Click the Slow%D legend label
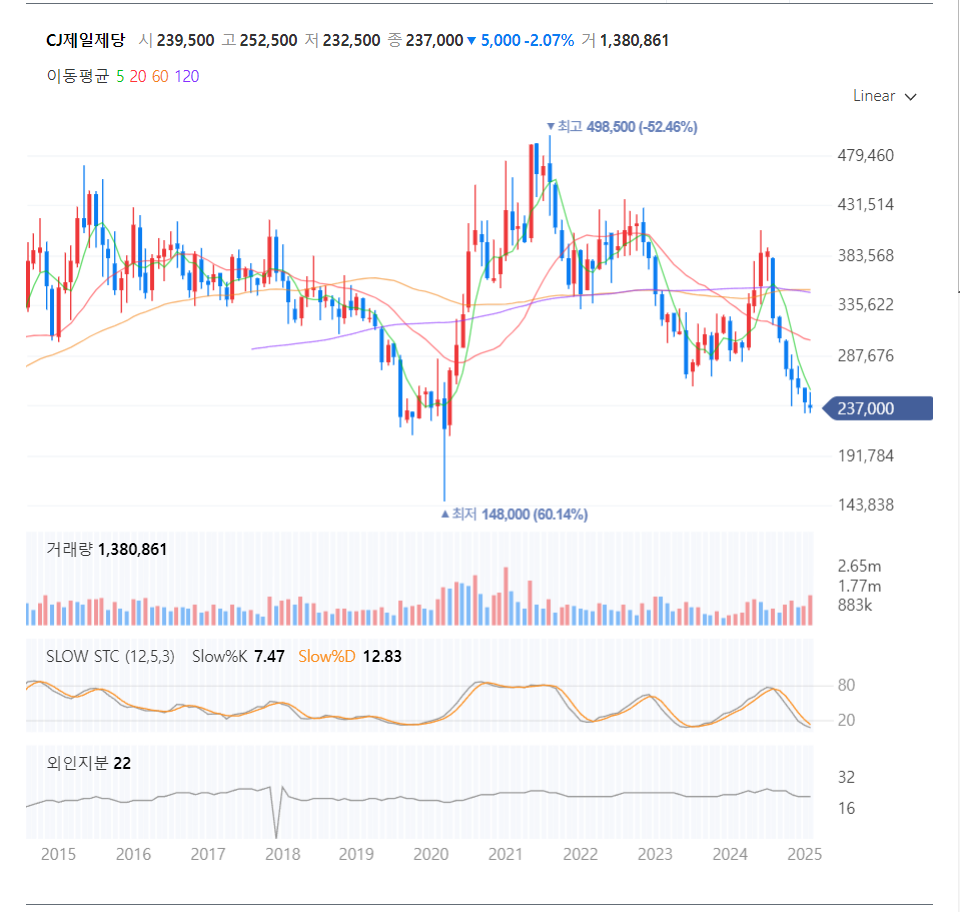Screen dimensions: 960x912 326,656
